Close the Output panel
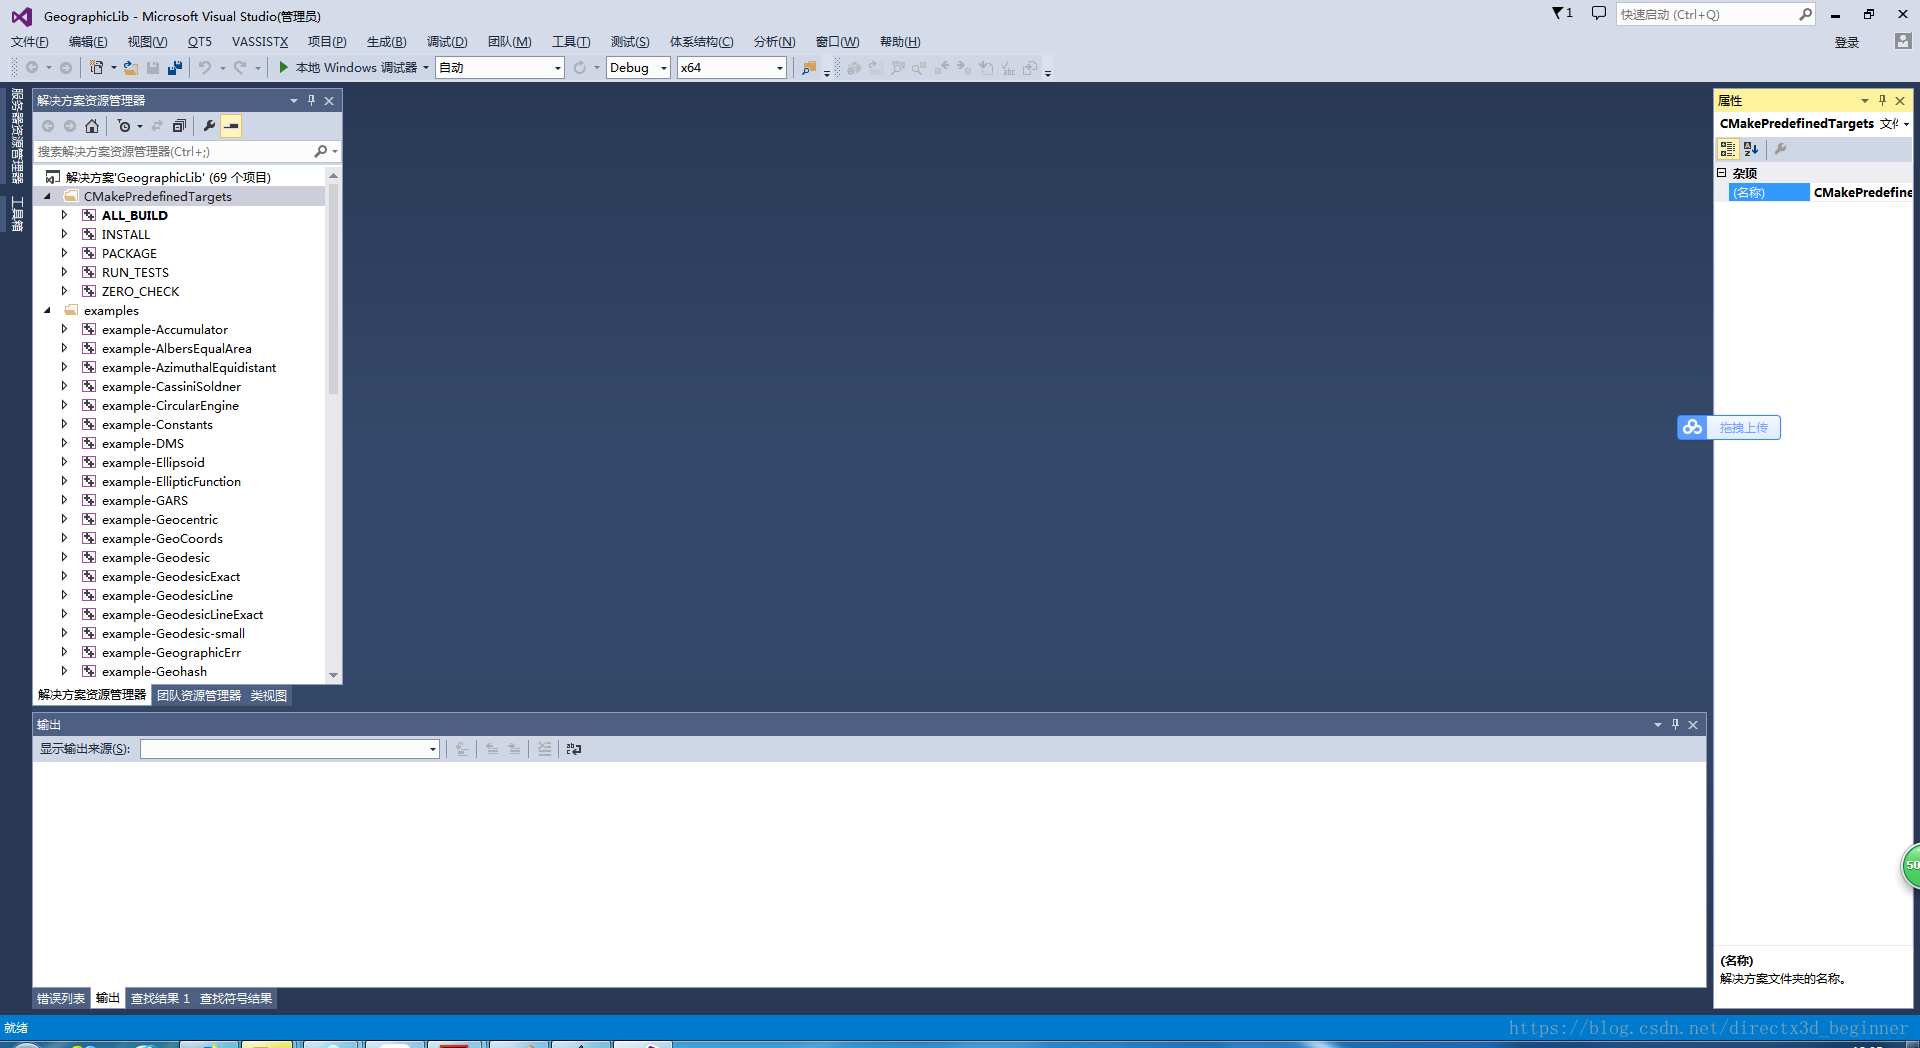This screenshot has height=1048, width=1920. click(x=1693, y=725)
